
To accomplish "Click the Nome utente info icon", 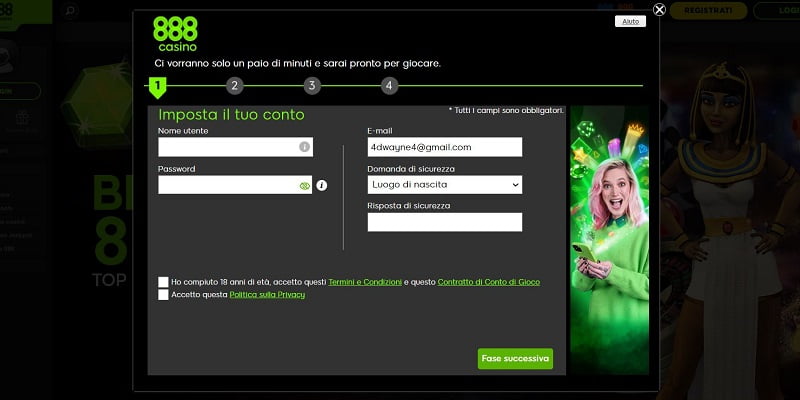I will [x=304, y=147].
